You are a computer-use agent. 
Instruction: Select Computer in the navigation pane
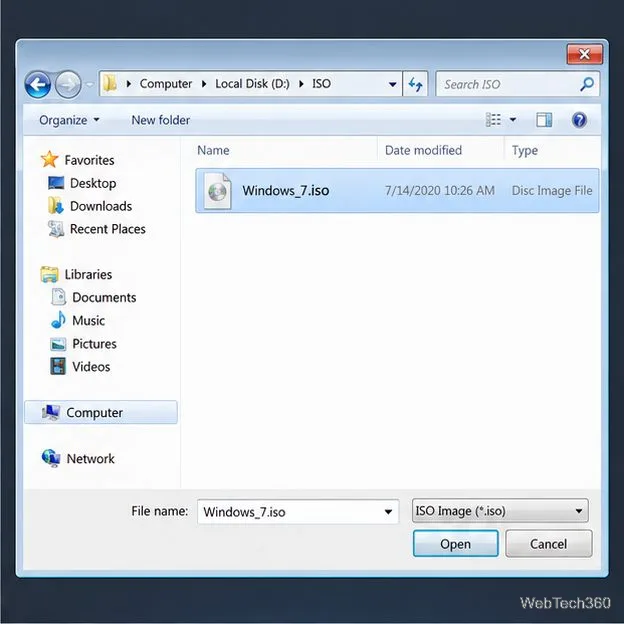[101, 412]
